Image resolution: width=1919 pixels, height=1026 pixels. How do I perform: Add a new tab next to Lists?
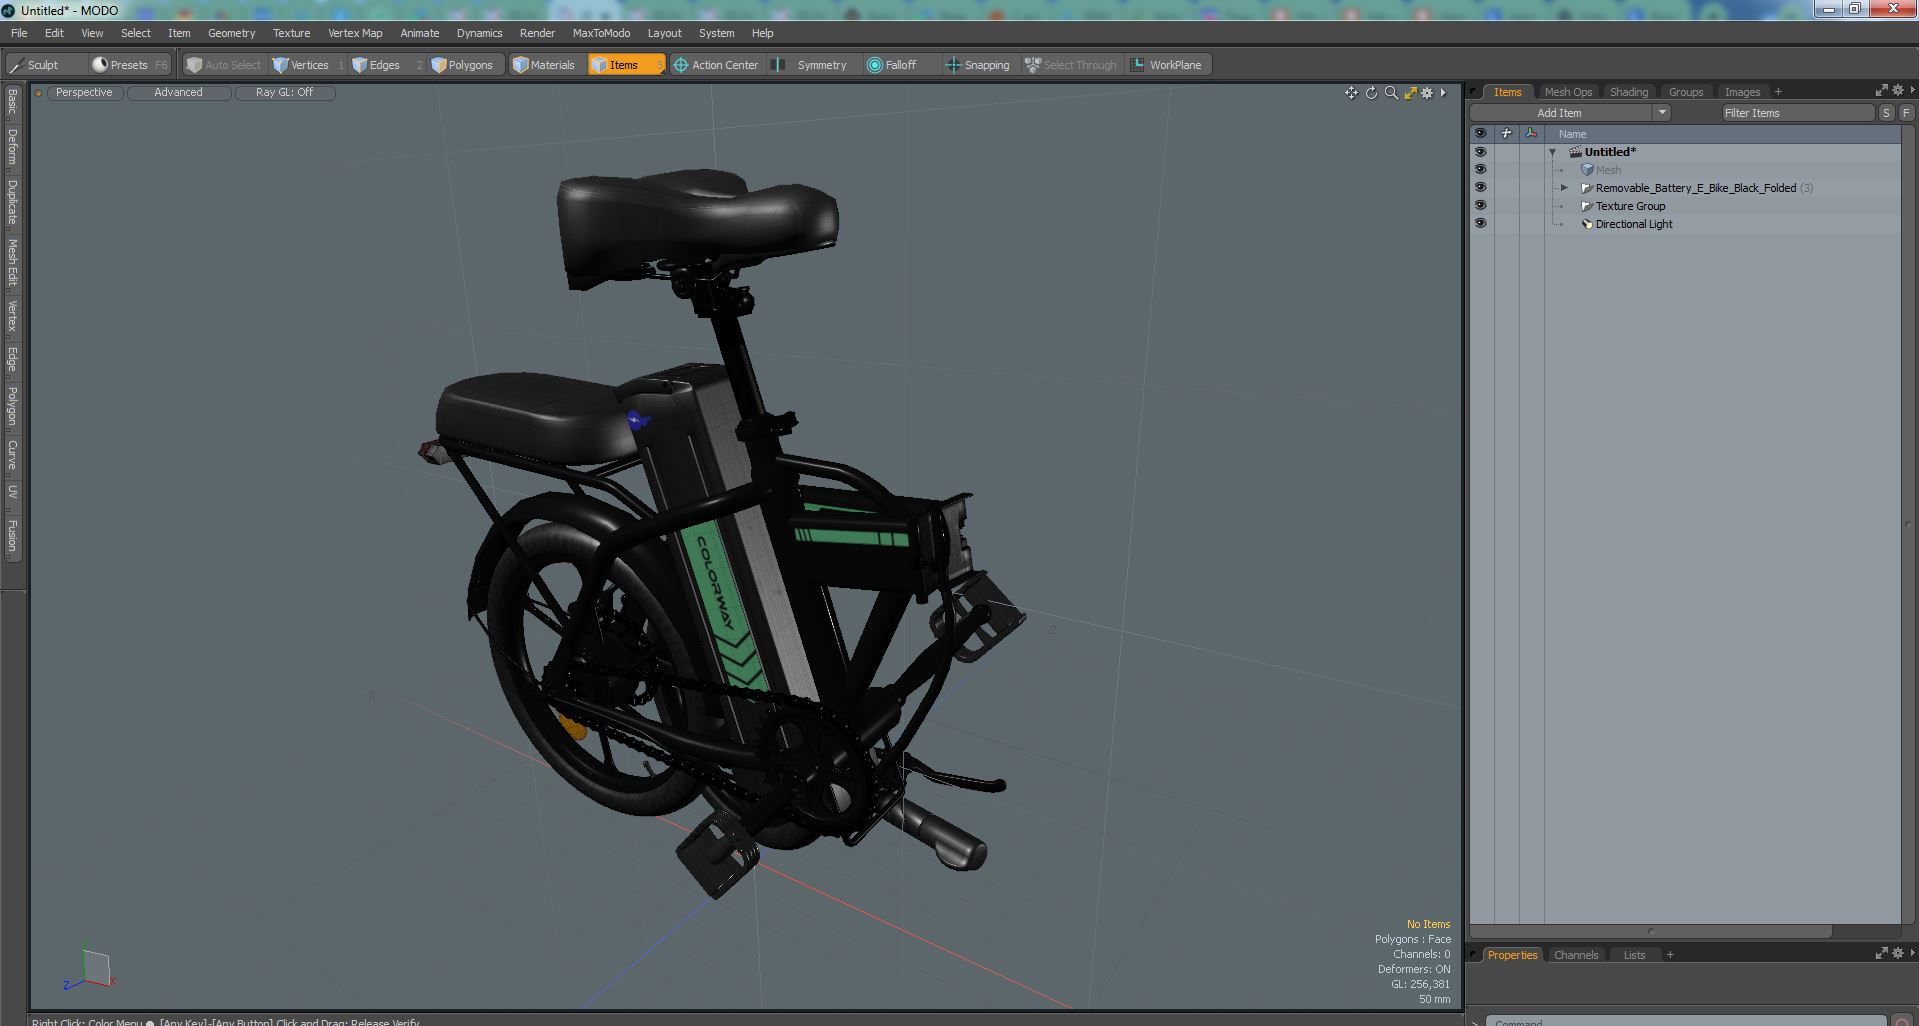click(x=1670, y=955)
